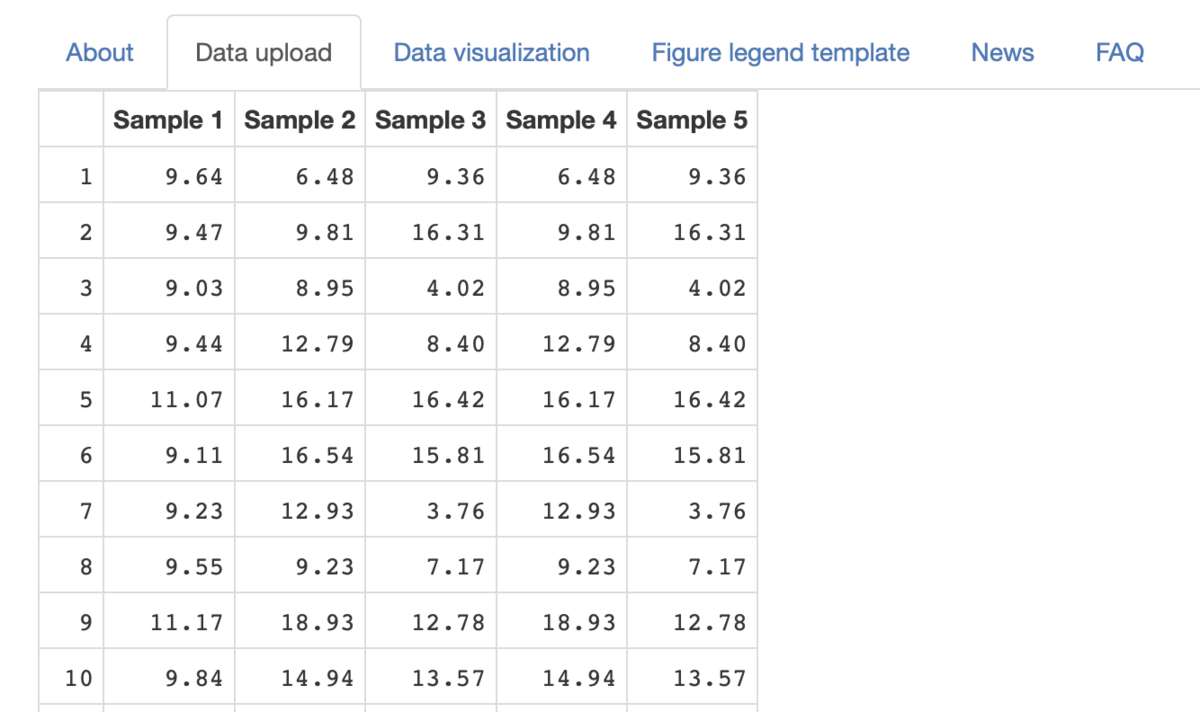This screenshot has height=712, width=1200.
Task: Switch to Data visualization tab
Action: pyautogui.click(x=492, y=53)
